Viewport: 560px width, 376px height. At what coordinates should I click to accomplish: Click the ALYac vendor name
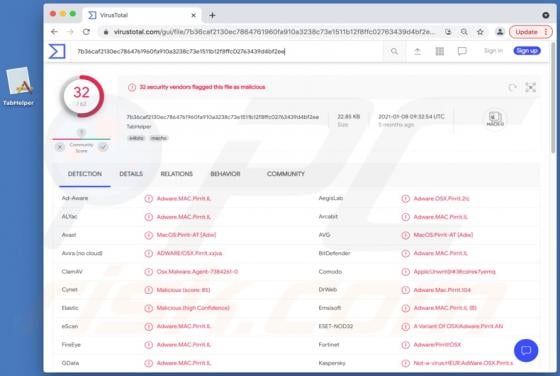(x=69, y=216)
